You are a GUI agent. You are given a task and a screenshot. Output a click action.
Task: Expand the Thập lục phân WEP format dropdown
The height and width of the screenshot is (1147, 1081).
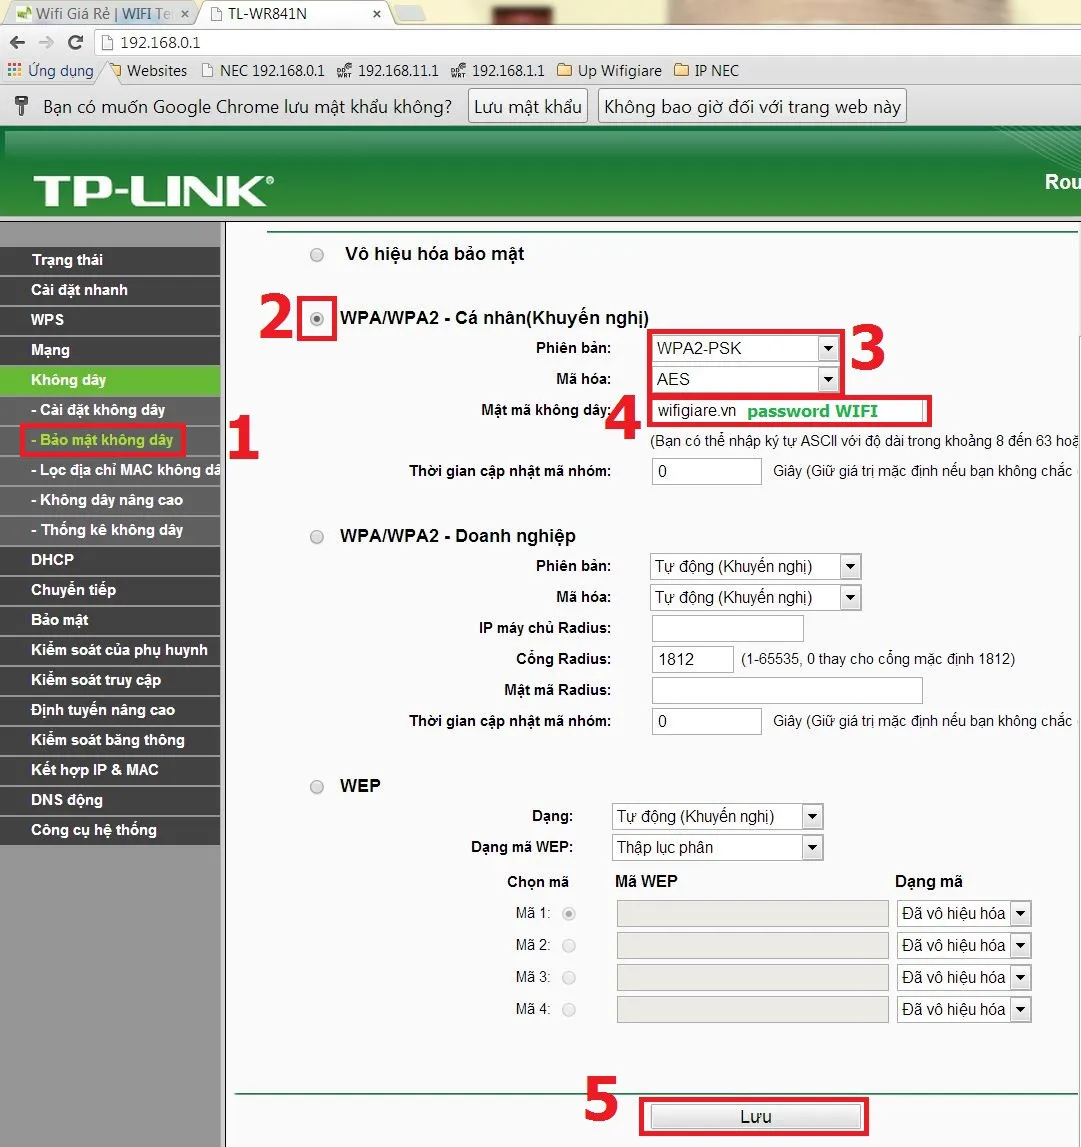click(x=717, y=847)
